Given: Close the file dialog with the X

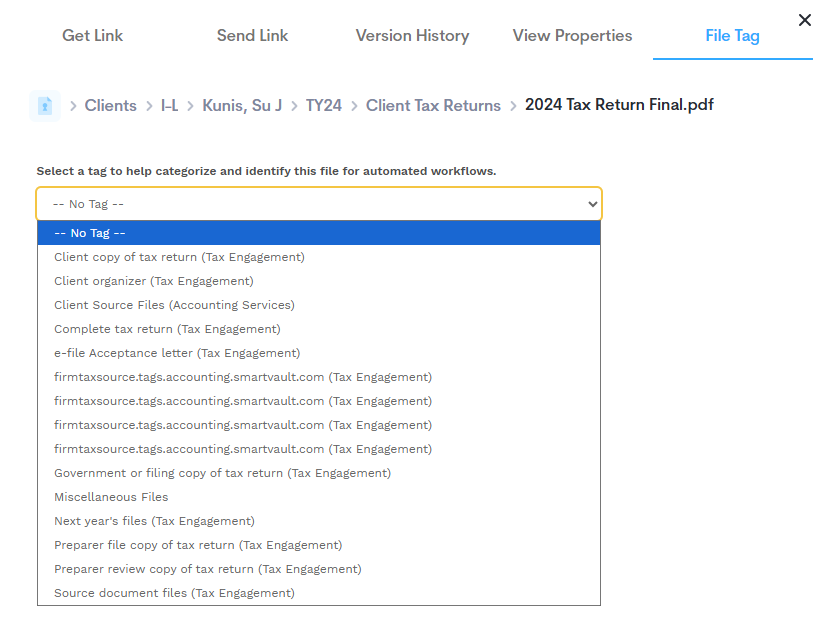Looking at the screenshot, I should (804, 20).
